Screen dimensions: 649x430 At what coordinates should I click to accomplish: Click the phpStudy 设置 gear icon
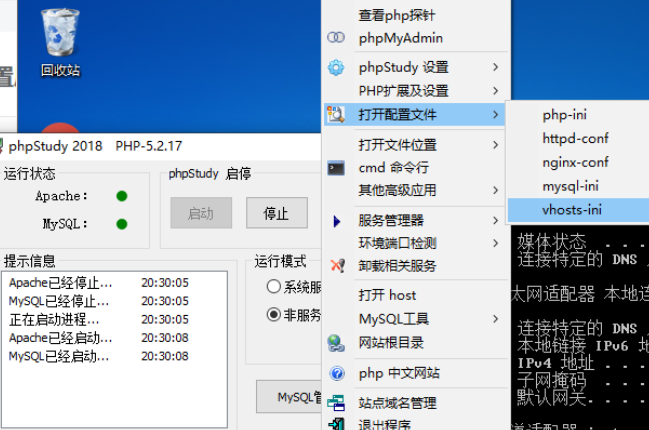(336, 67)
